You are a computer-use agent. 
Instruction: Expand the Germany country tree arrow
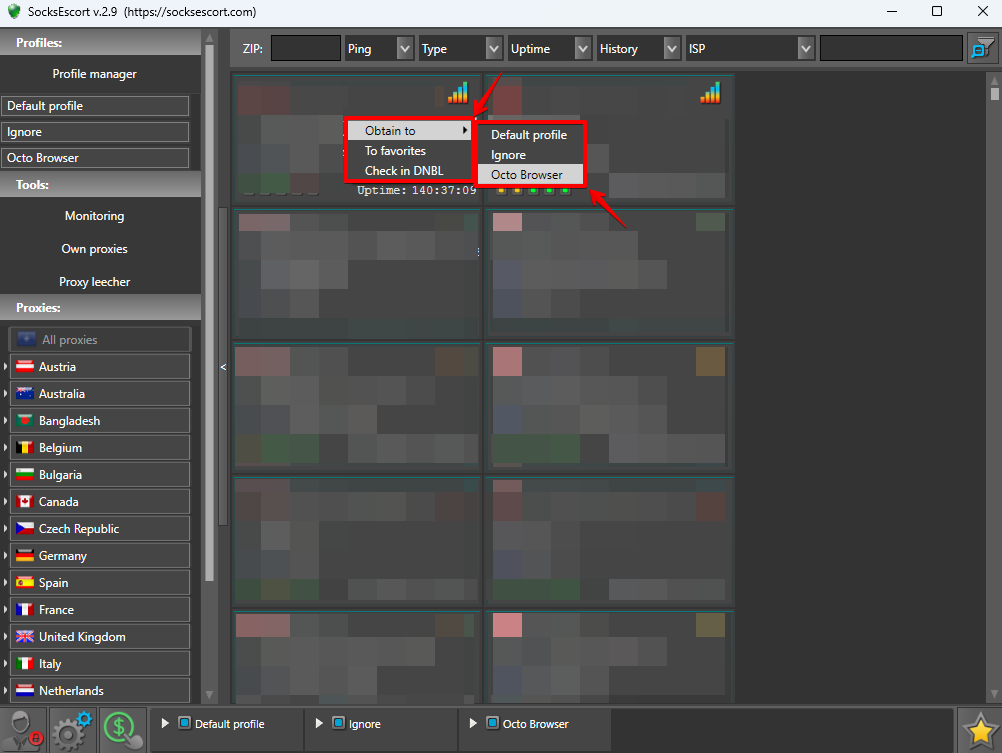click(5, 555)
